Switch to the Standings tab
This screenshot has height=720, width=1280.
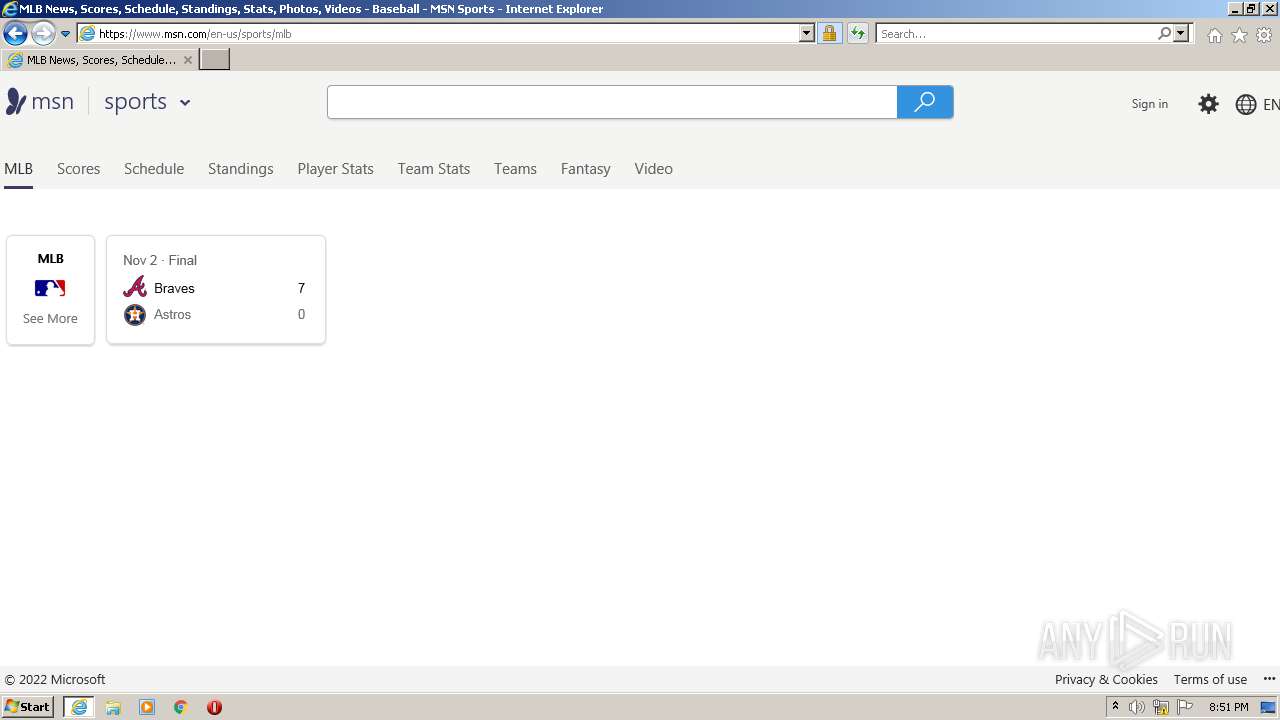240,169
